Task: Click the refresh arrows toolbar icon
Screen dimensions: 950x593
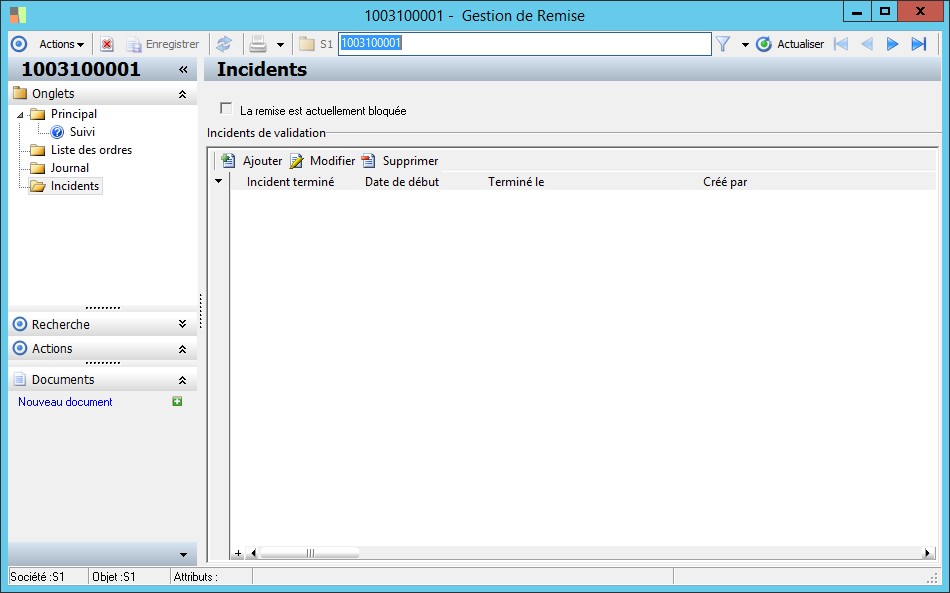Action: (x=224, y=44)
